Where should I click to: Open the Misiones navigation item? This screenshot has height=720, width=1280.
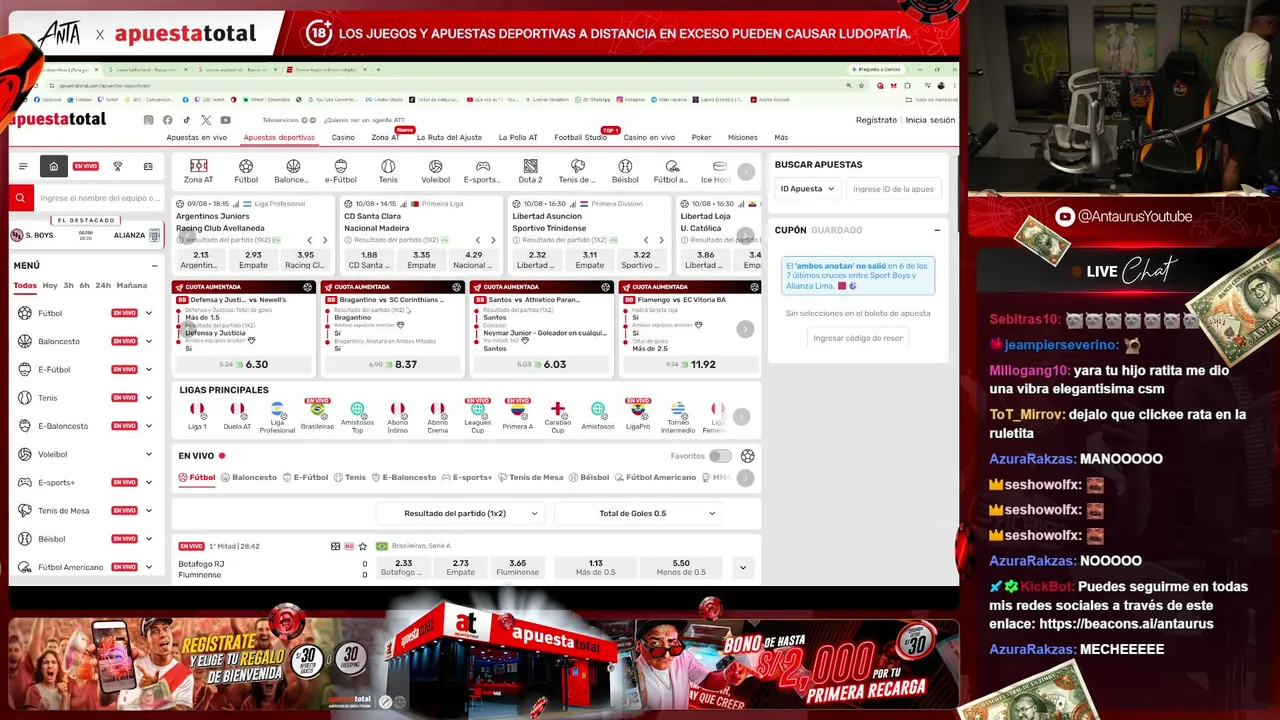(x=743, y=138)
